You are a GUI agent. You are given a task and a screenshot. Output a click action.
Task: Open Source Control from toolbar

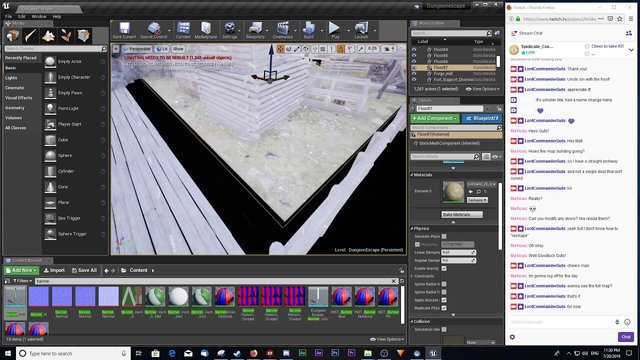153,30
